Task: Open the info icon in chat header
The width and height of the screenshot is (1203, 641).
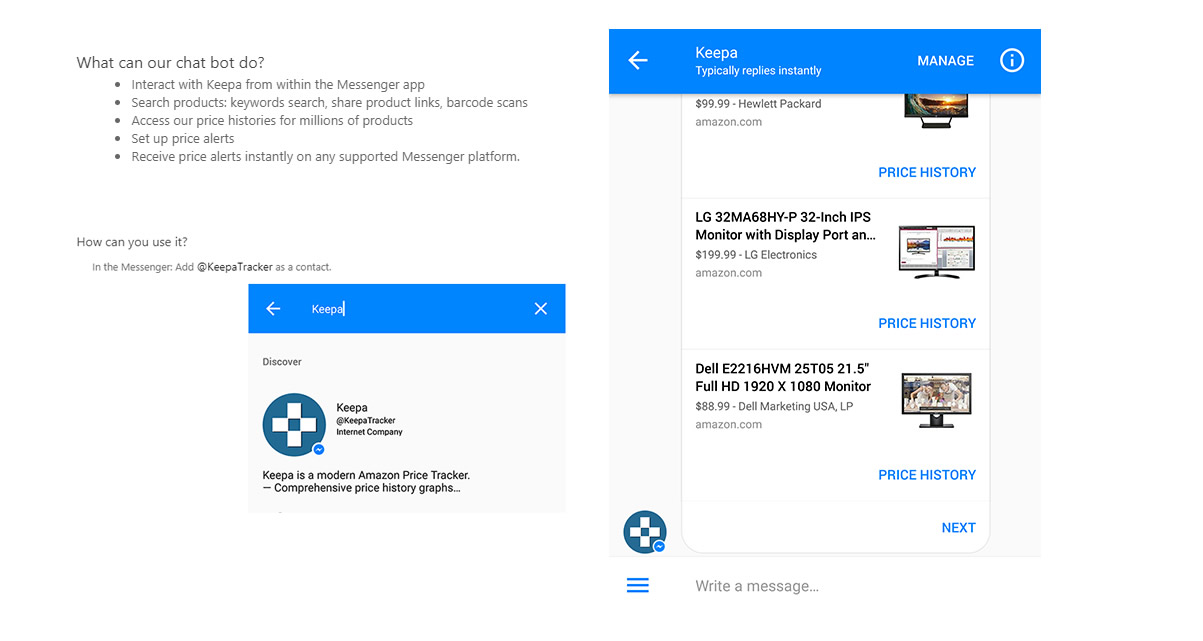Action: pyautogui.click(x=1012, y=61)
